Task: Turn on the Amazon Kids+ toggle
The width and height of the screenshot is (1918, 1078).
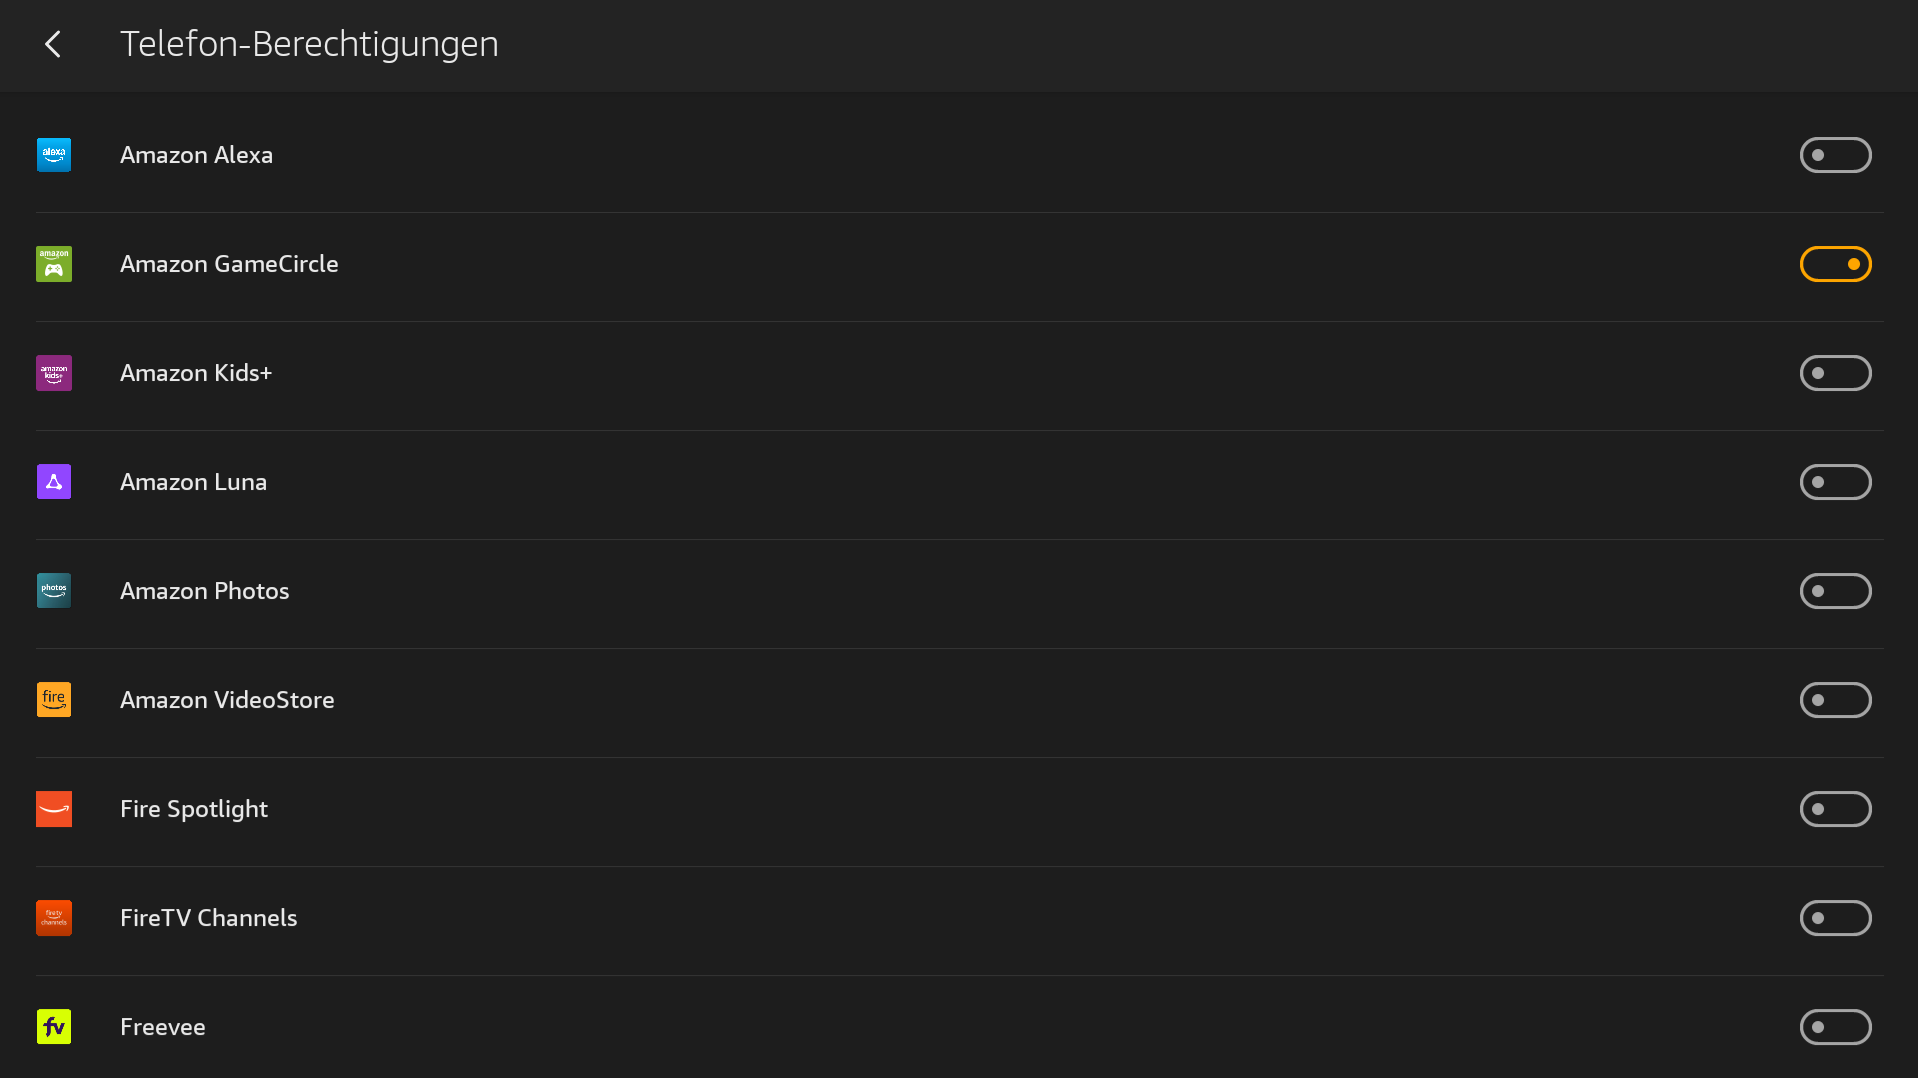Action: (1835, 373)
